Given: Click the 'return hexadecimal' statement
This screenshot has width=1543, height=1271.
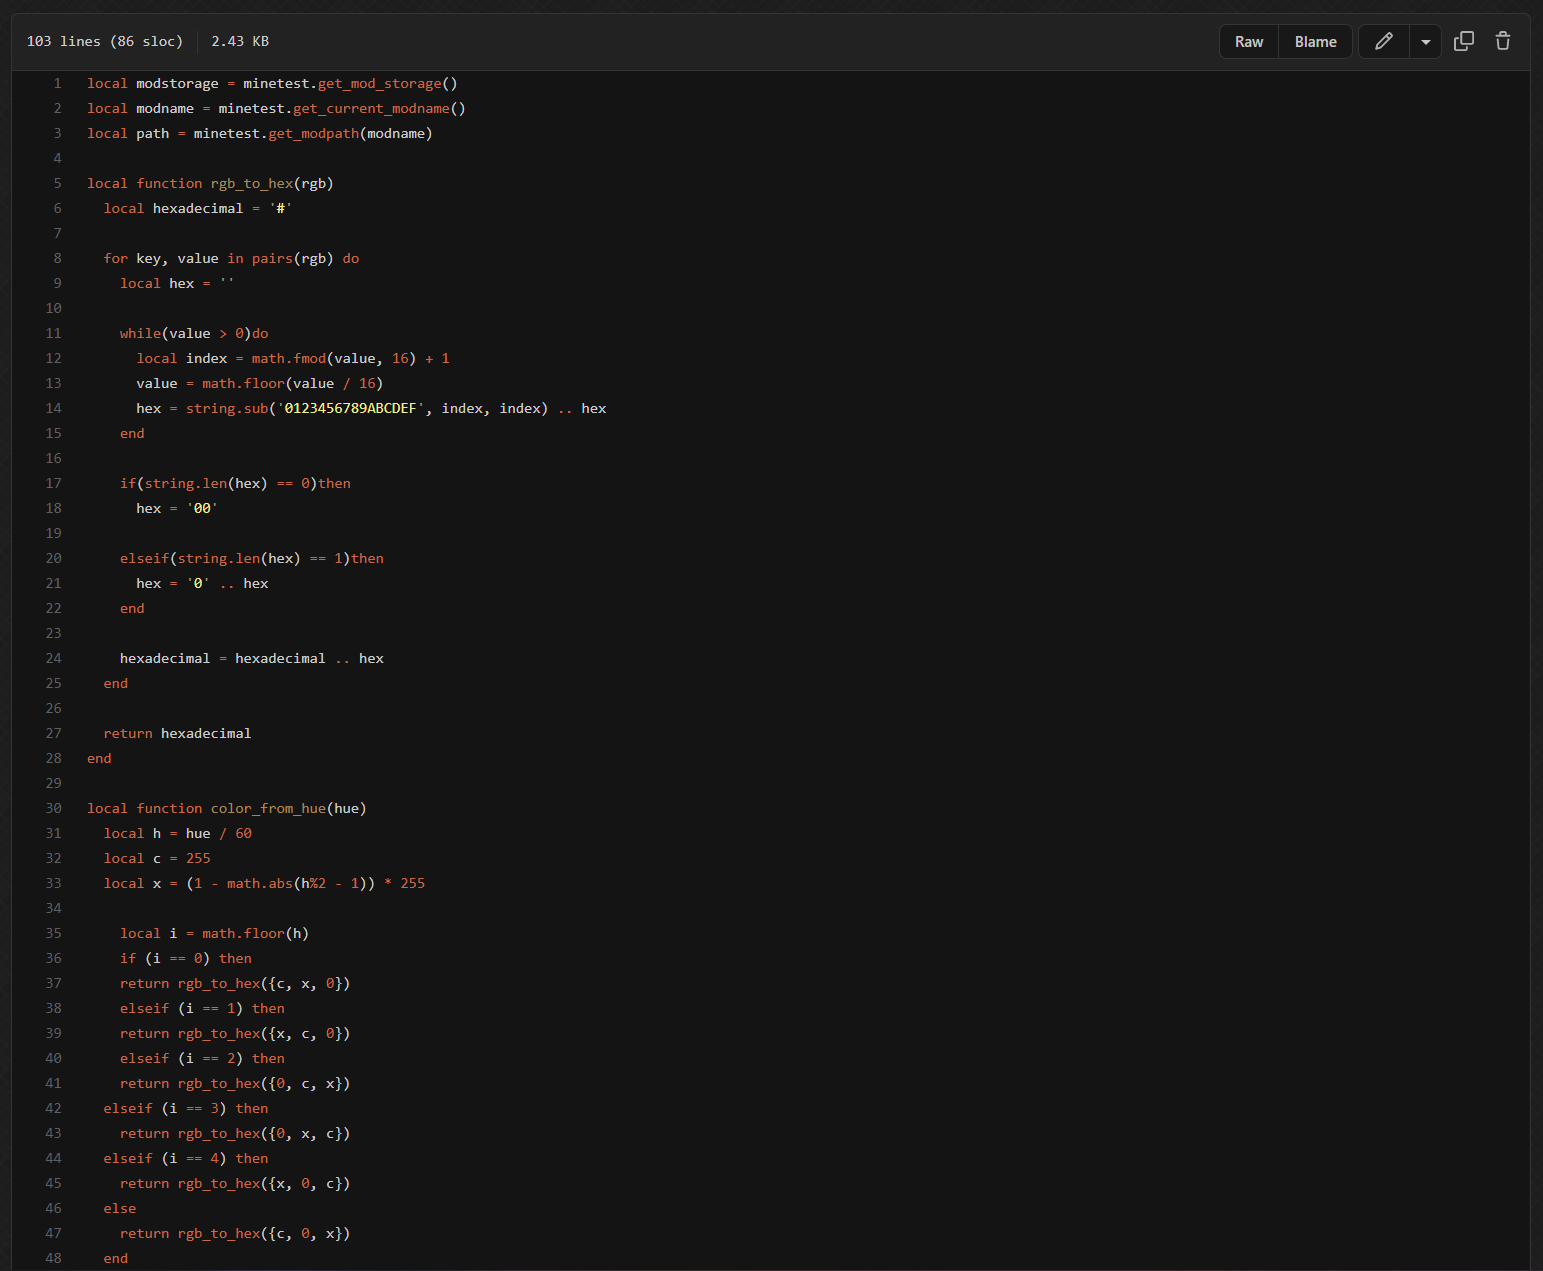Looking at the screenshot, I should click(x=177, y=734).
